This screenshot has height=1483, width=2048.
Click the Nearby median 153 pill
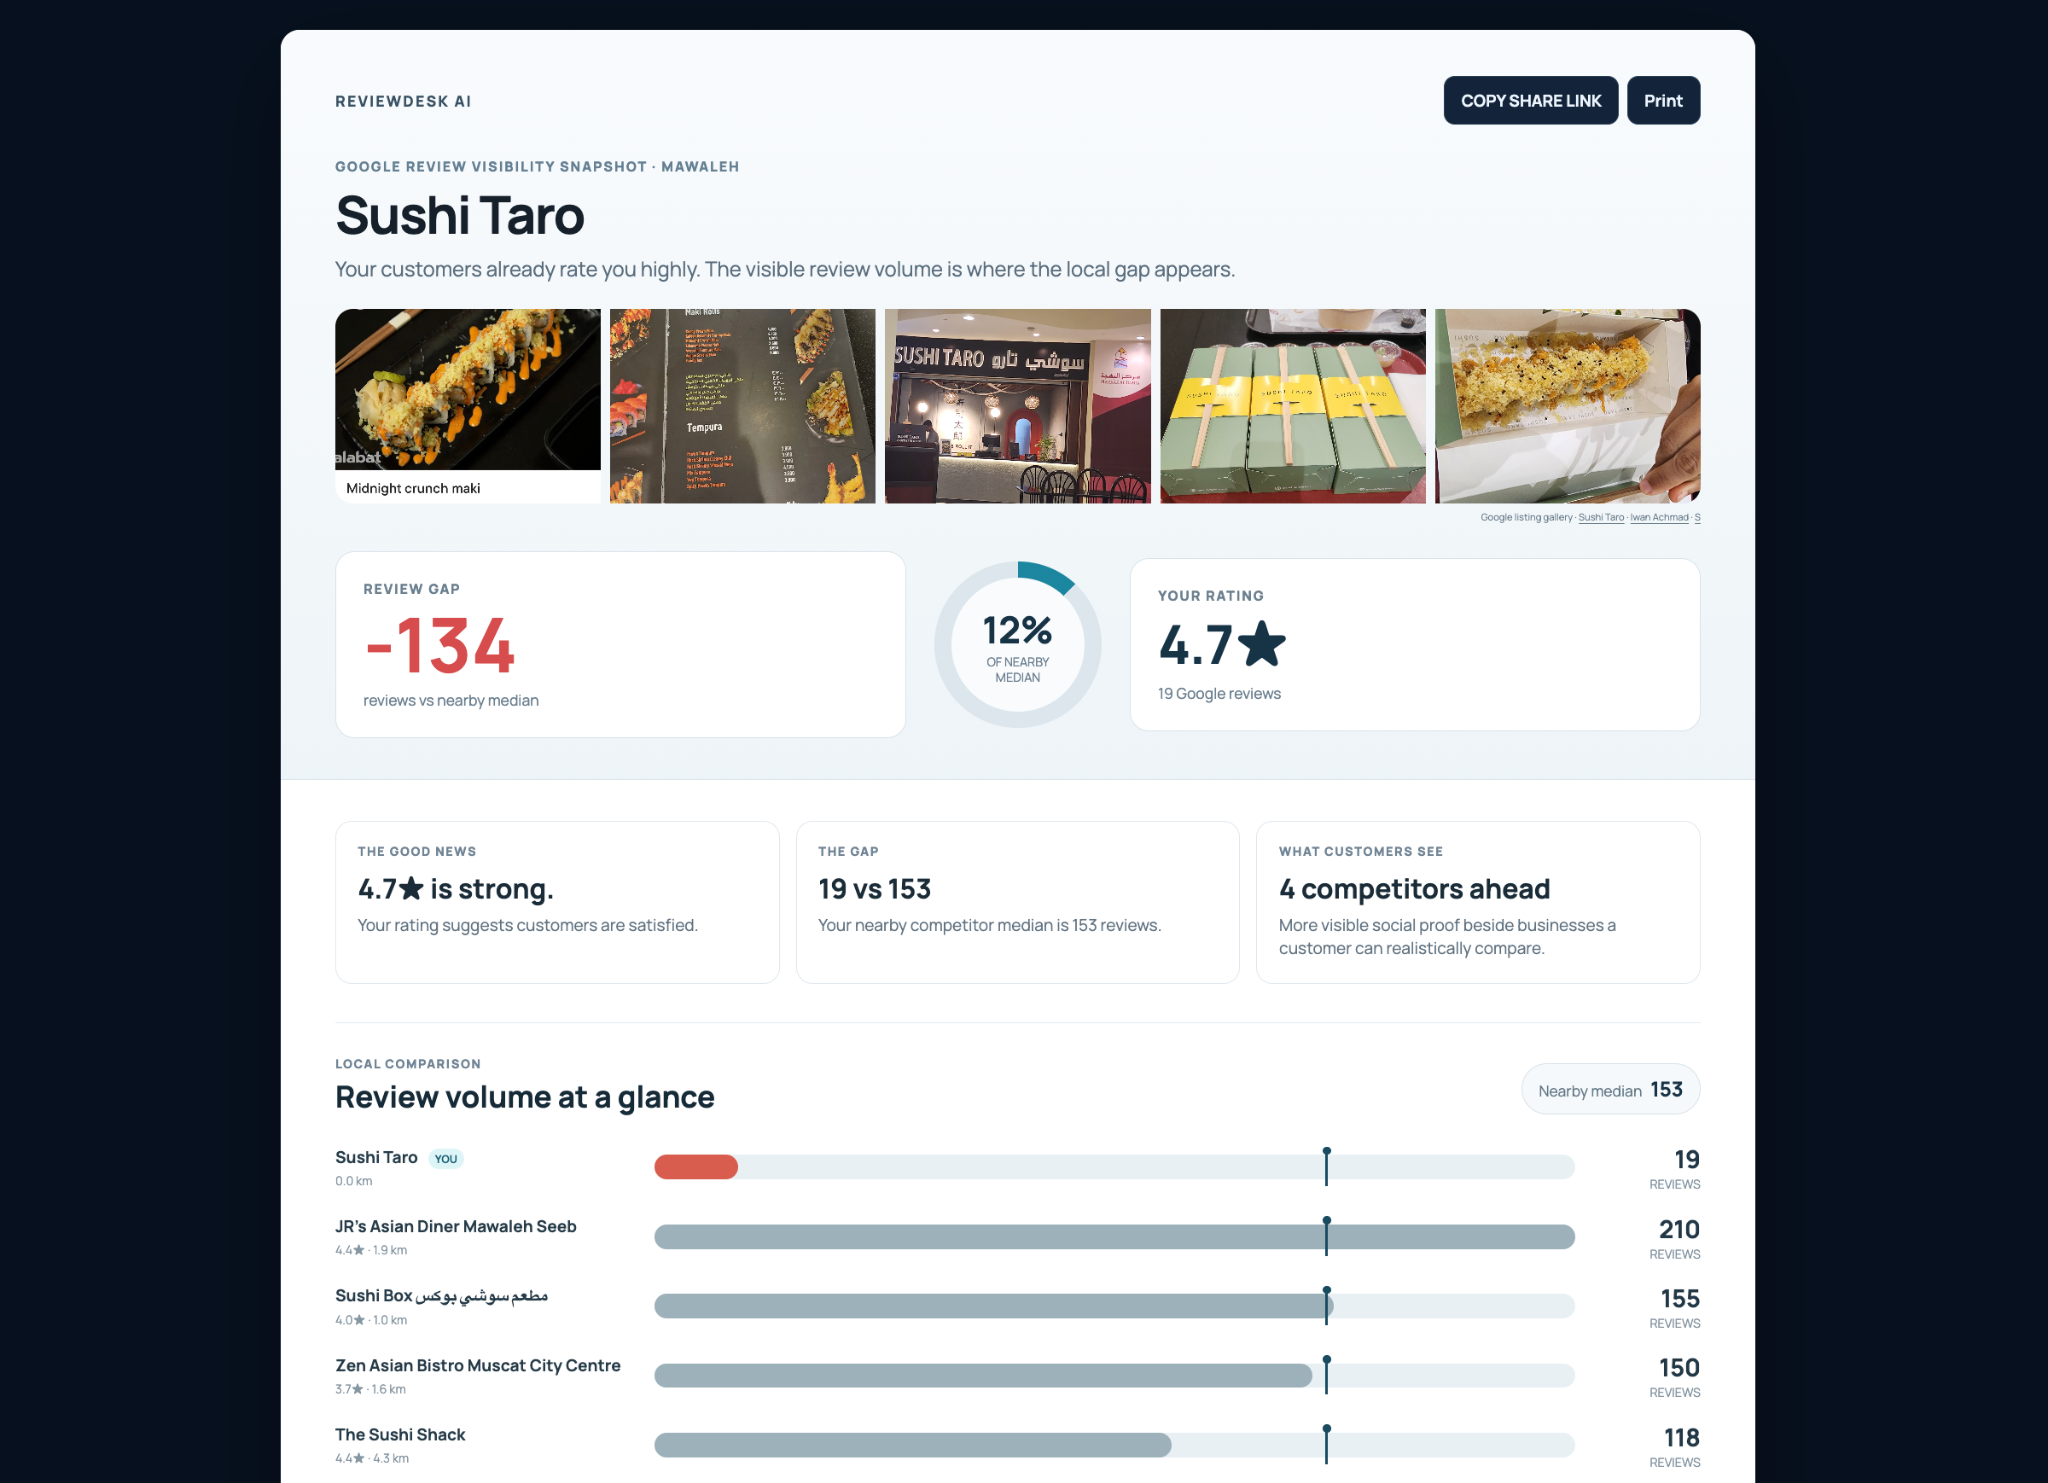[1610, 1090]
